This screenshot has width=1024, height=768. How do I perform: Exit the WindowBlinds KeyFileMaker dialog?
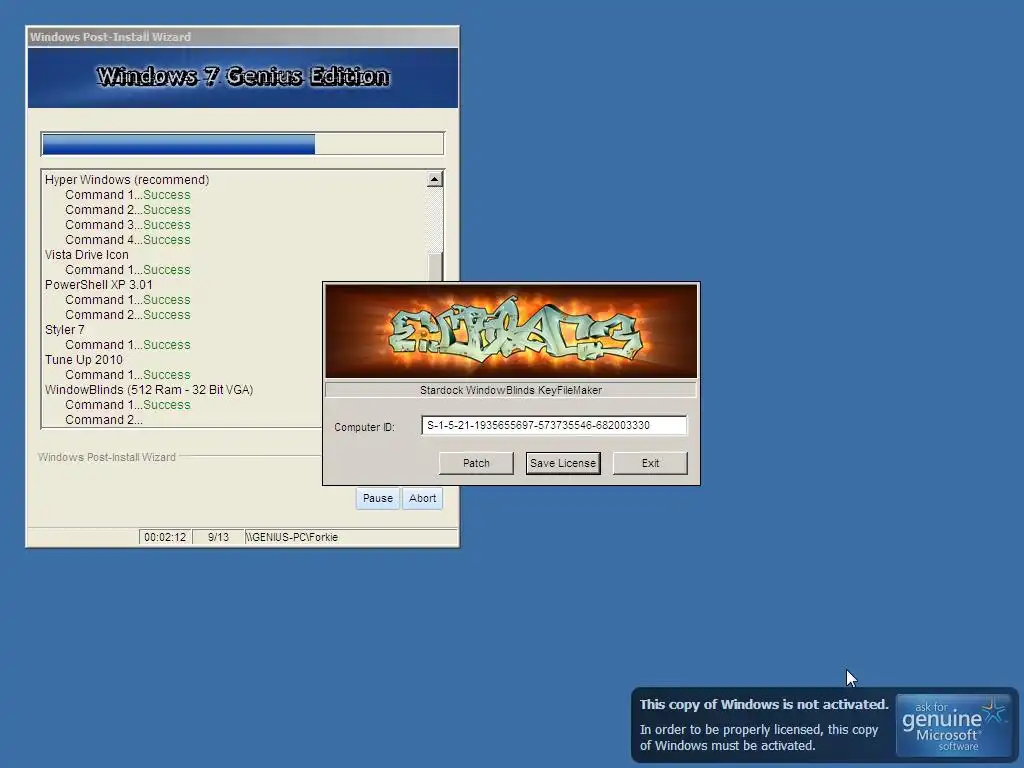pyautogui.click(x=650, y=463)
